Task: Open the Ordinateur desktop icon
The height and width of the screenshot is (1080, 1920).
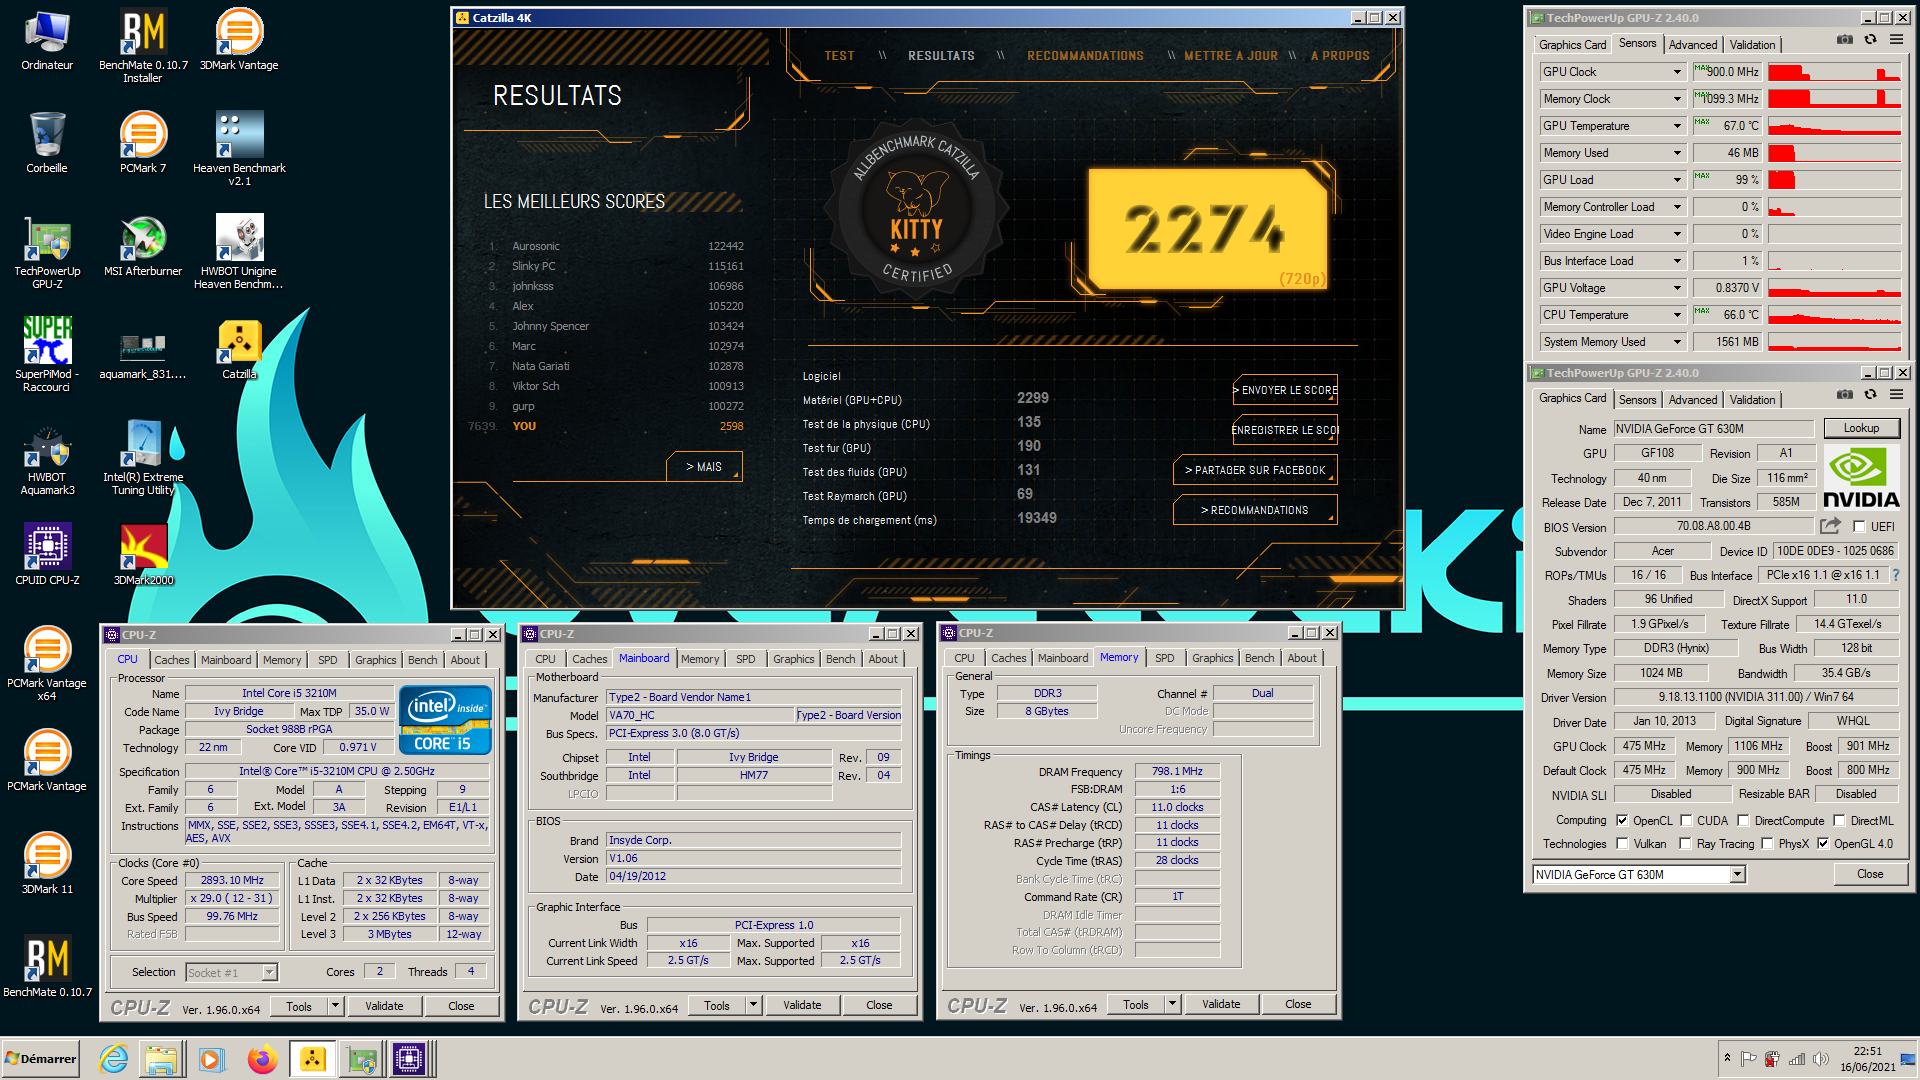Action: pyautogui.click(x=47, y=40)
